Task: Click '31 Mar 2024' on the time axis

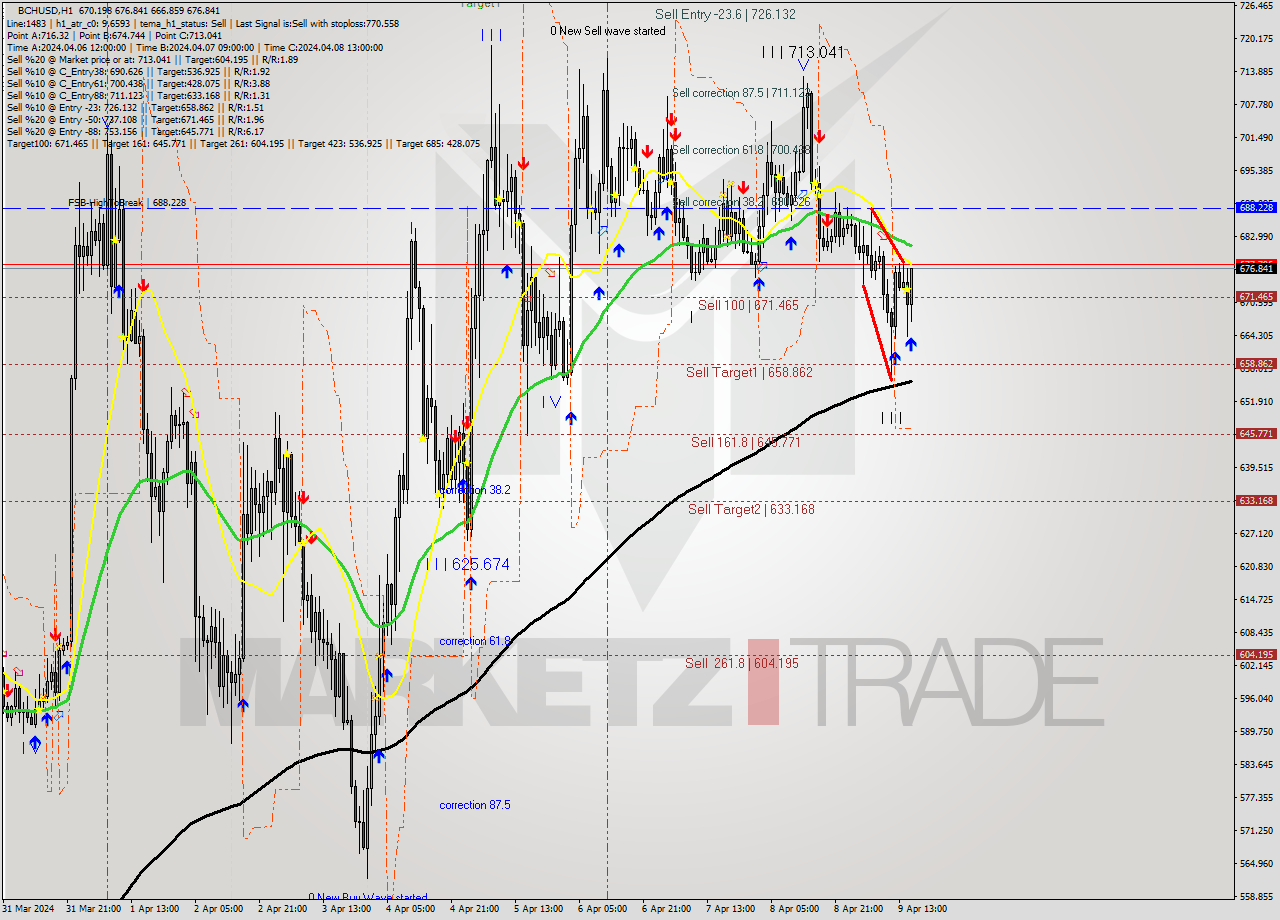Action: point(28,910)
